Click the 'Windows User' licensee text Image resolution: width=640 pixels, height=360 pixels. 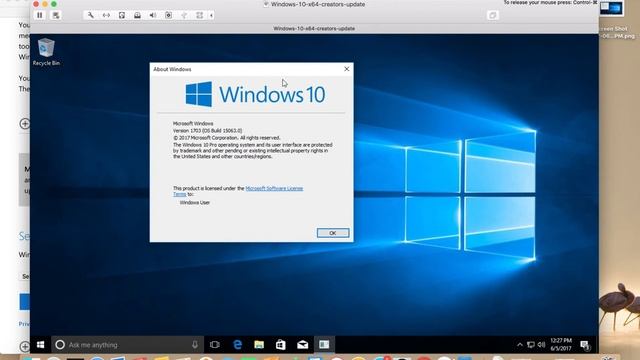click(195, 202)
